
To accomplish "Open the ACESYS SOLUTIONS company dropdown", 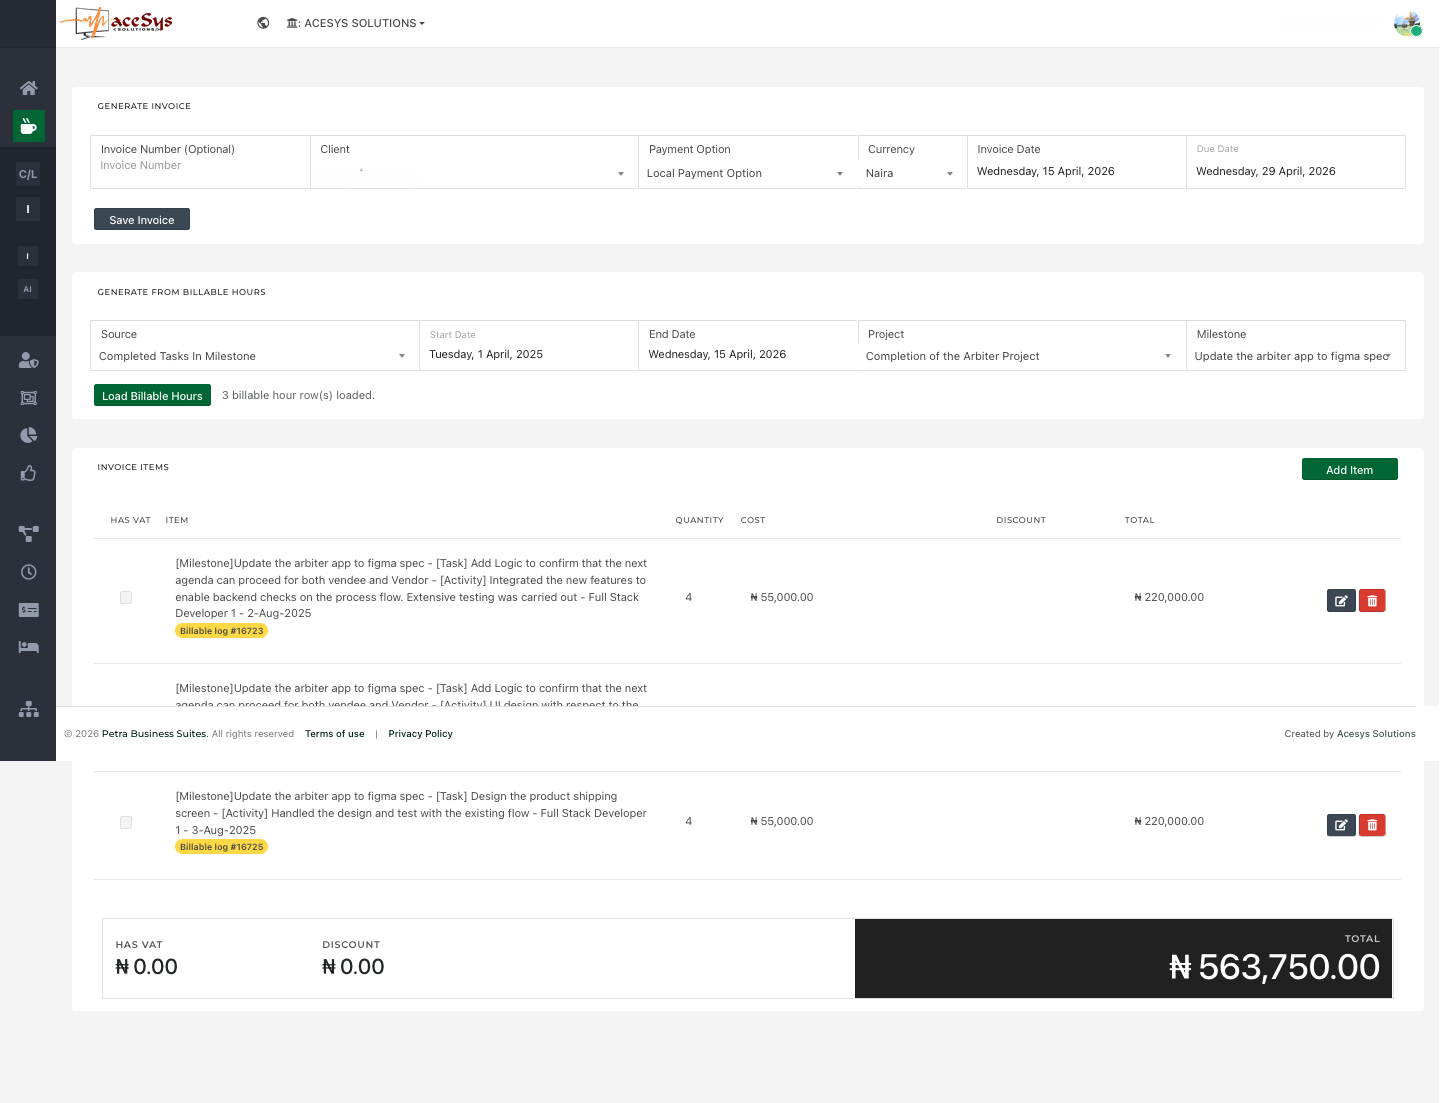I will (x=355, y=23).
